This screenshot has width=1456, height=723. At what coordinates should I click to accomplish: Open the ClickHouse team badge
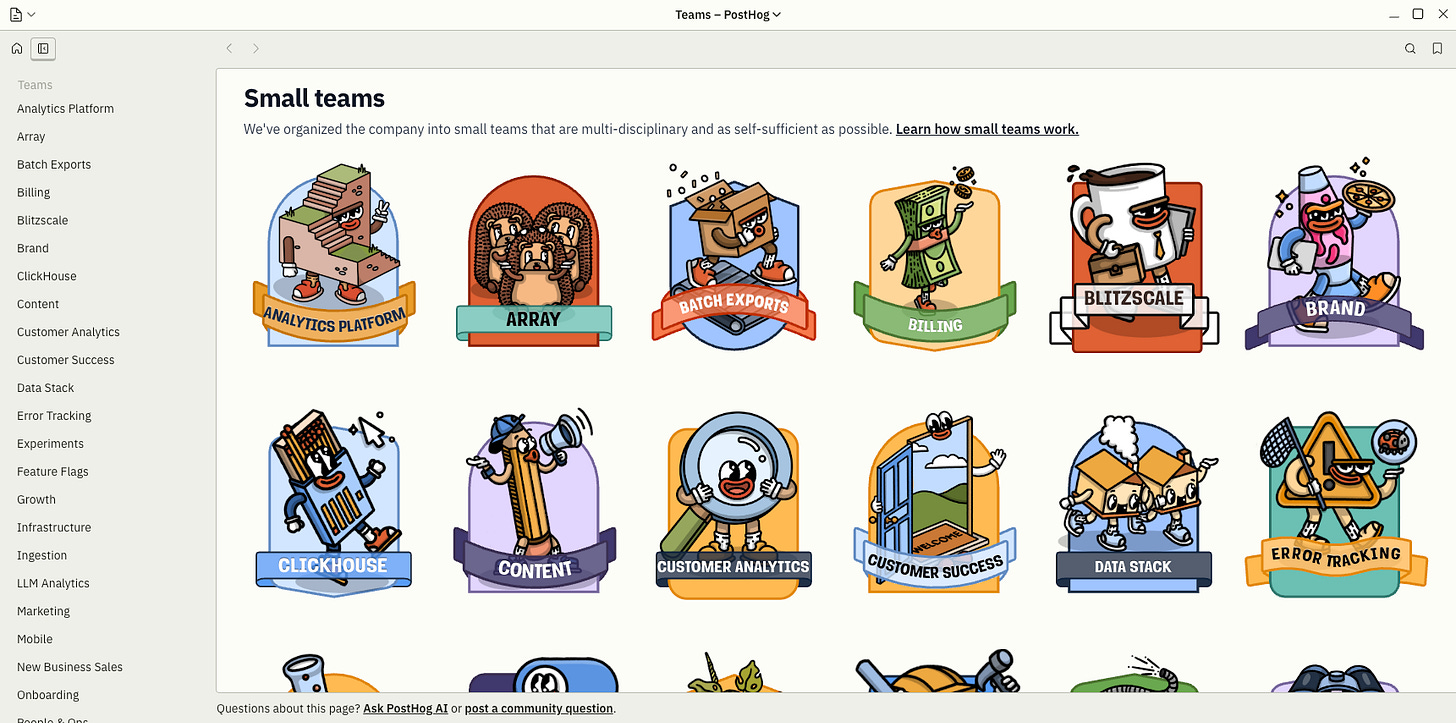click(x=334, y=502)
